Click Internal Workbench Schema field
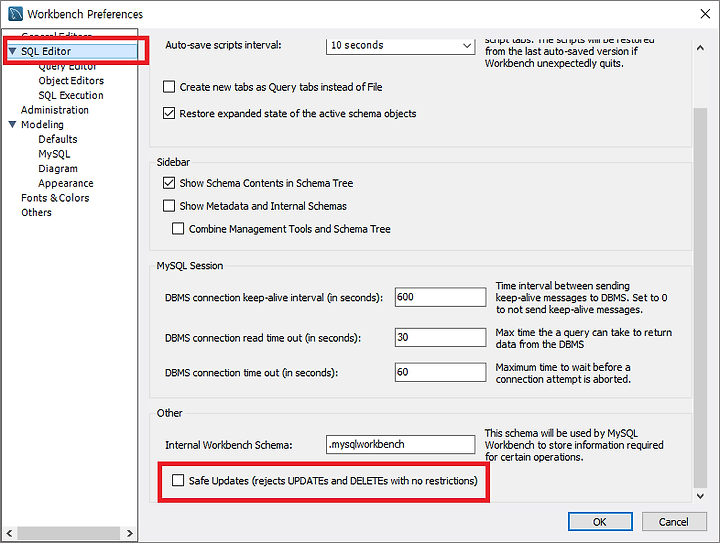The width and height of the screenshot is (720, 543). (x=400, y=444)
